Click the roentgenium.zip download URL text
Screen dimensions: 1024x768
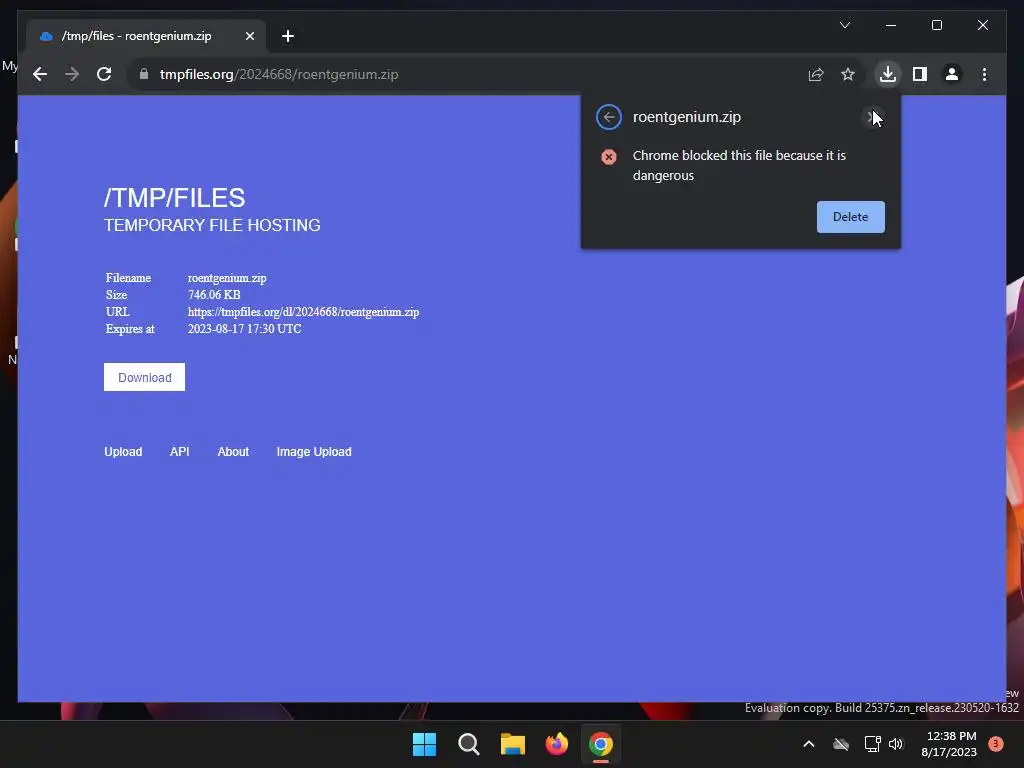(x=304, y=312)
